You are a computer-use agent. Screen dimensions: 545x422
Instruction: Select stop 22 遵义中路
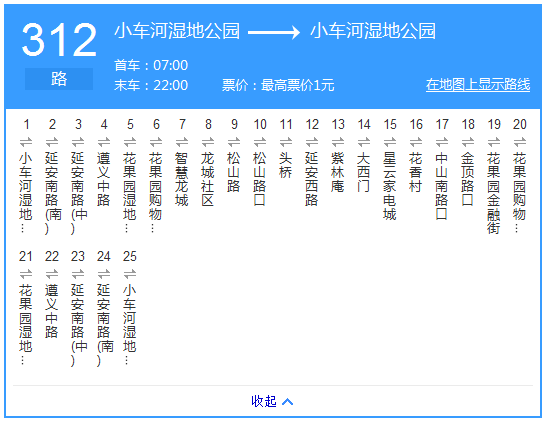pyautogui.click(x=52, y=311)
